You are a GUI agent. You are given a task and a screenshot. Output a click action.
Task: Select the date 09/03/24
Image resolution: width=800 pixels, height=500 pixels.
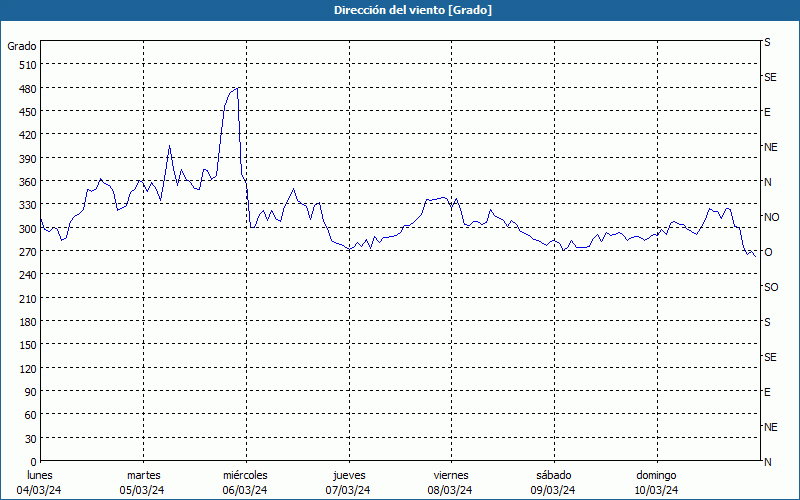tap(553, 490)
